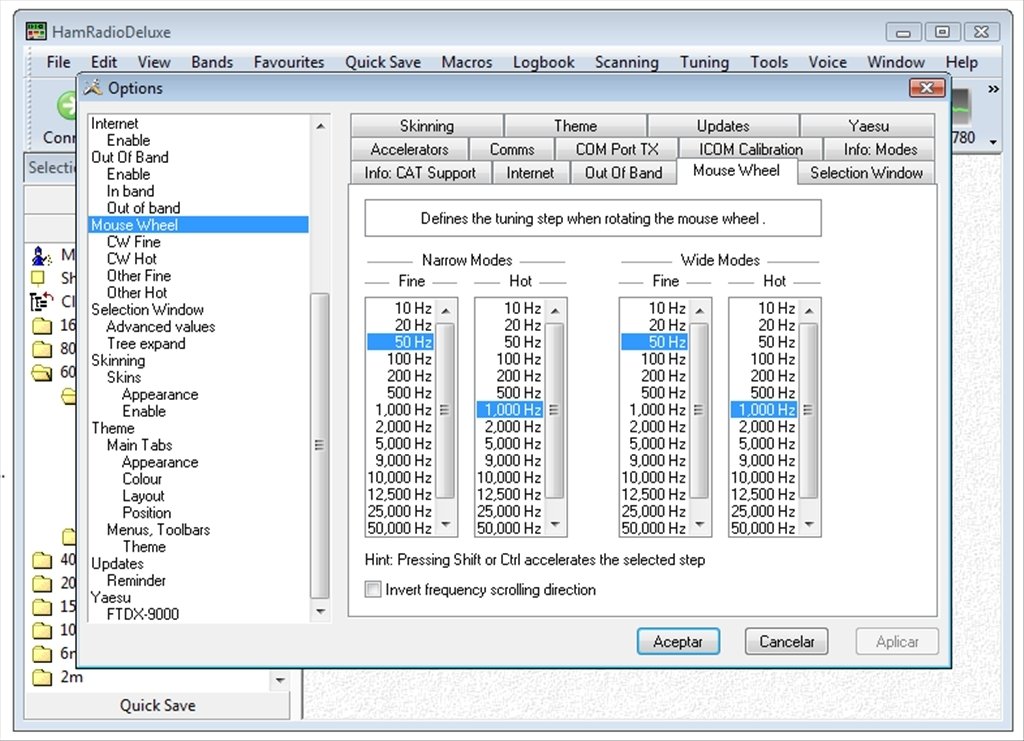Choose 25,000 Hz in Narrow Modes Hot list
Viewport: 1024px width, 741px height.
click(x=510, y=512)
